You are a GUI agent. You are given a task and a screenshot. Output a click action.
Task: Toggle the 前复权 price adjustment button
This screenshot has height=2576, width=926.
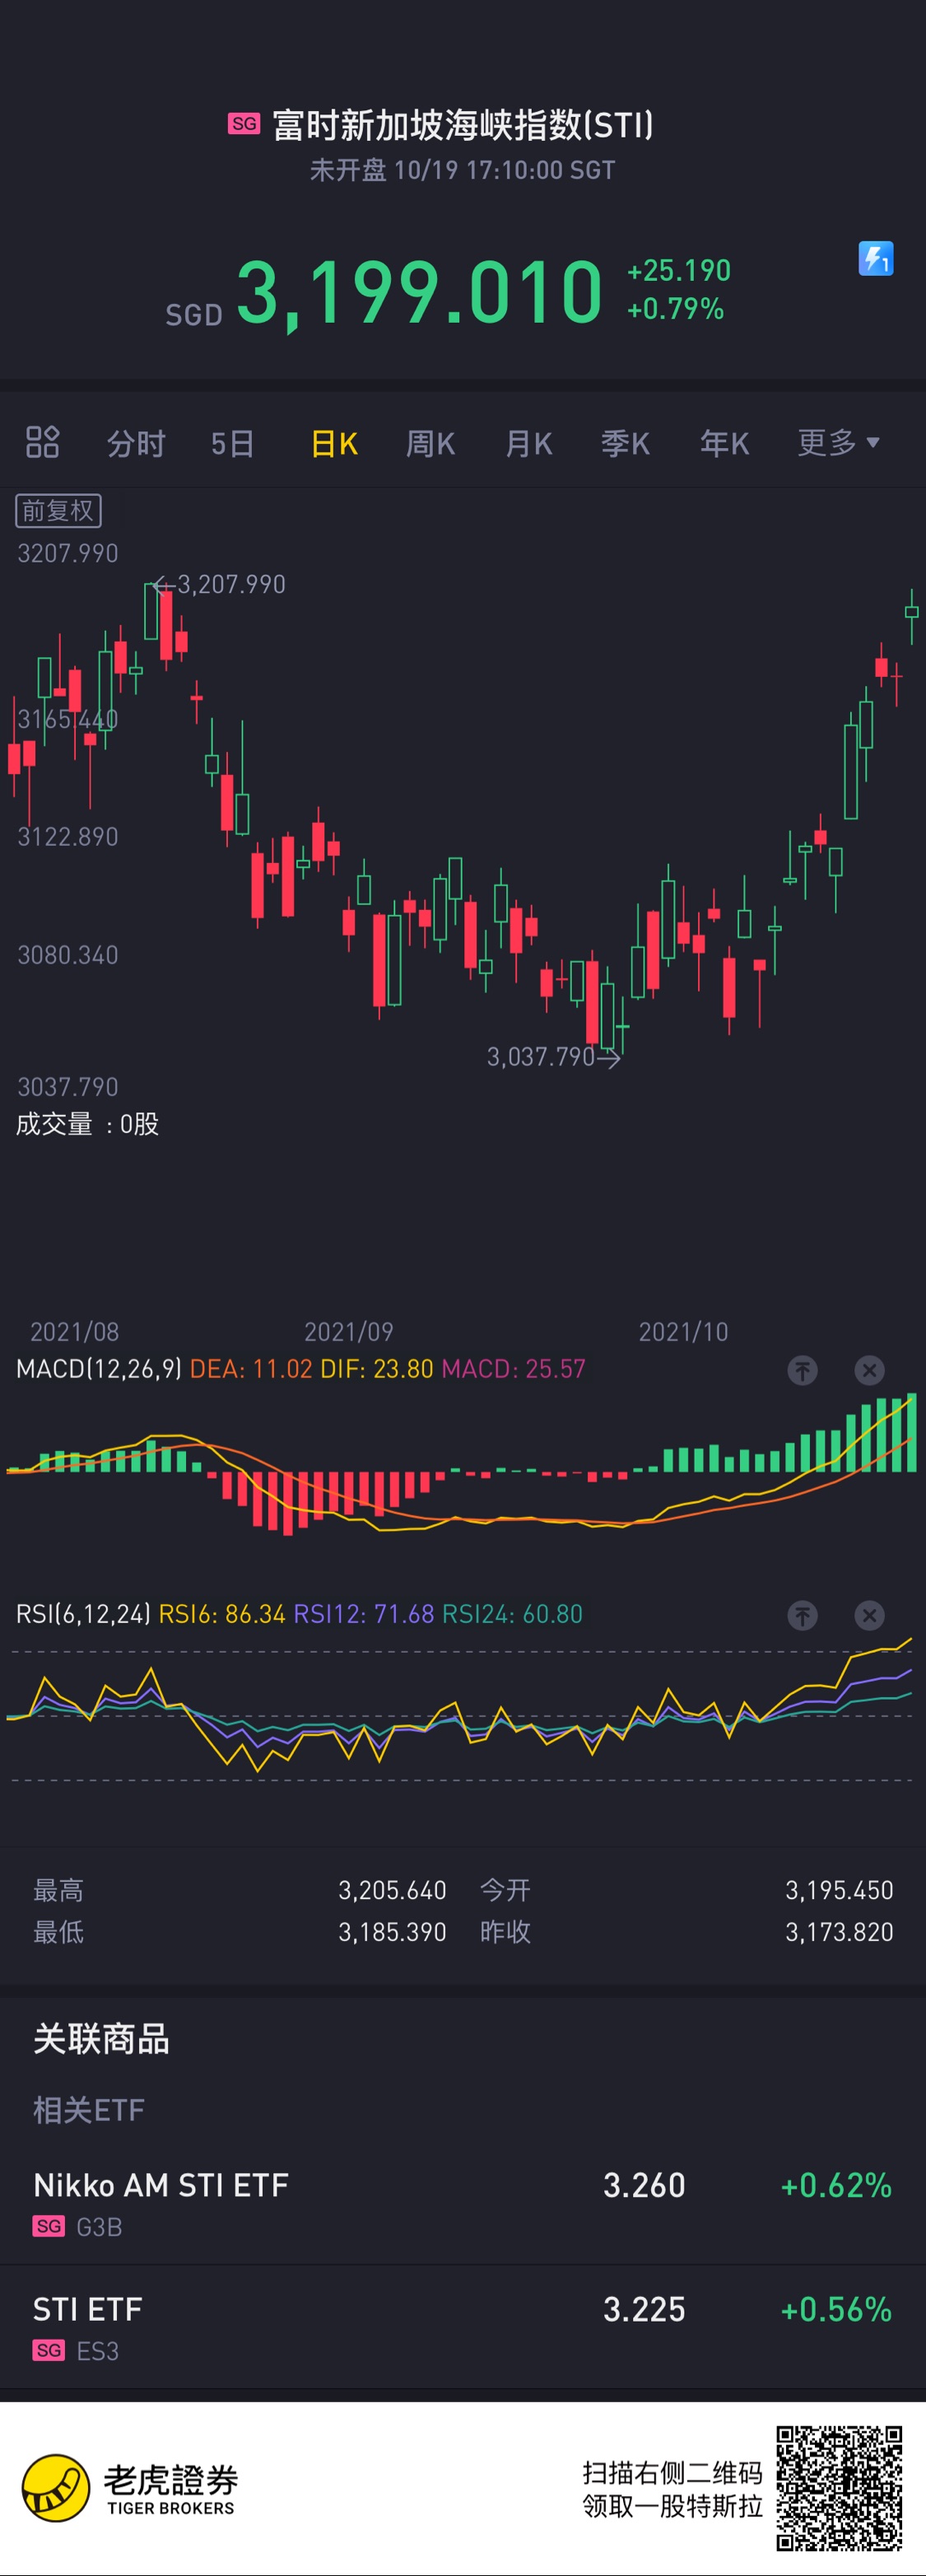pyautogui.click(x=58, y=511)
